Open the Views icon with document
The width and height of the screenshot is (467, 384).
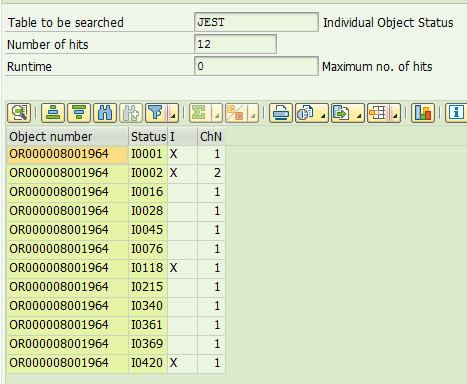pyautogui.click(x=305, y=113)
